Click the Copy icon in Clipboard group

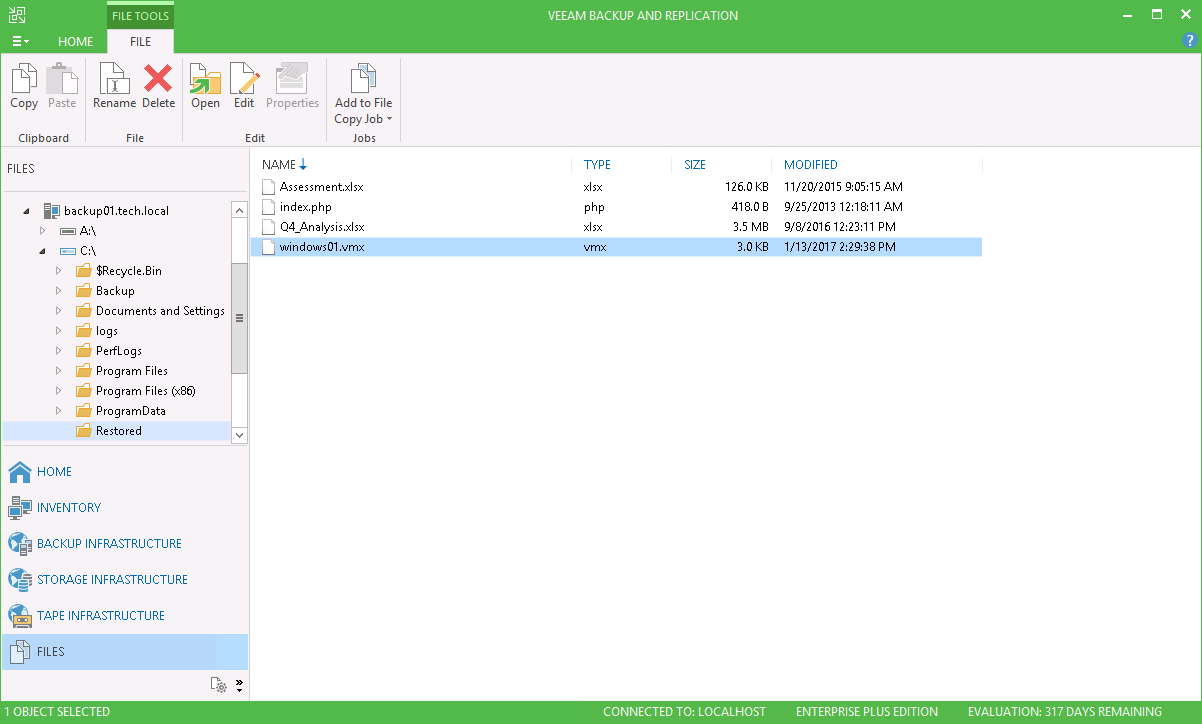(24, 78)
